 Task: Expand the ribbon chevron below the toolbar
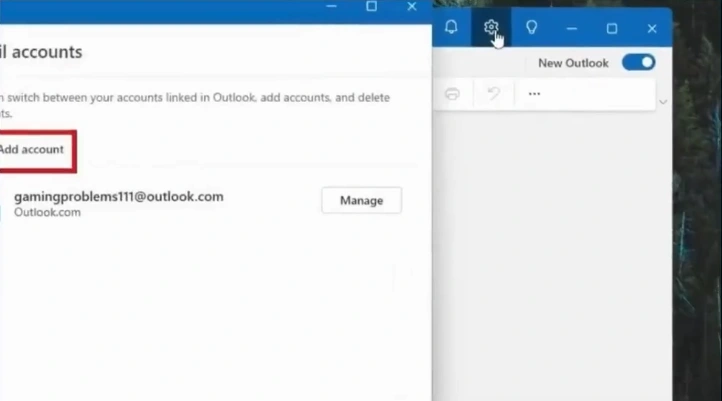[x=663, y=102]
